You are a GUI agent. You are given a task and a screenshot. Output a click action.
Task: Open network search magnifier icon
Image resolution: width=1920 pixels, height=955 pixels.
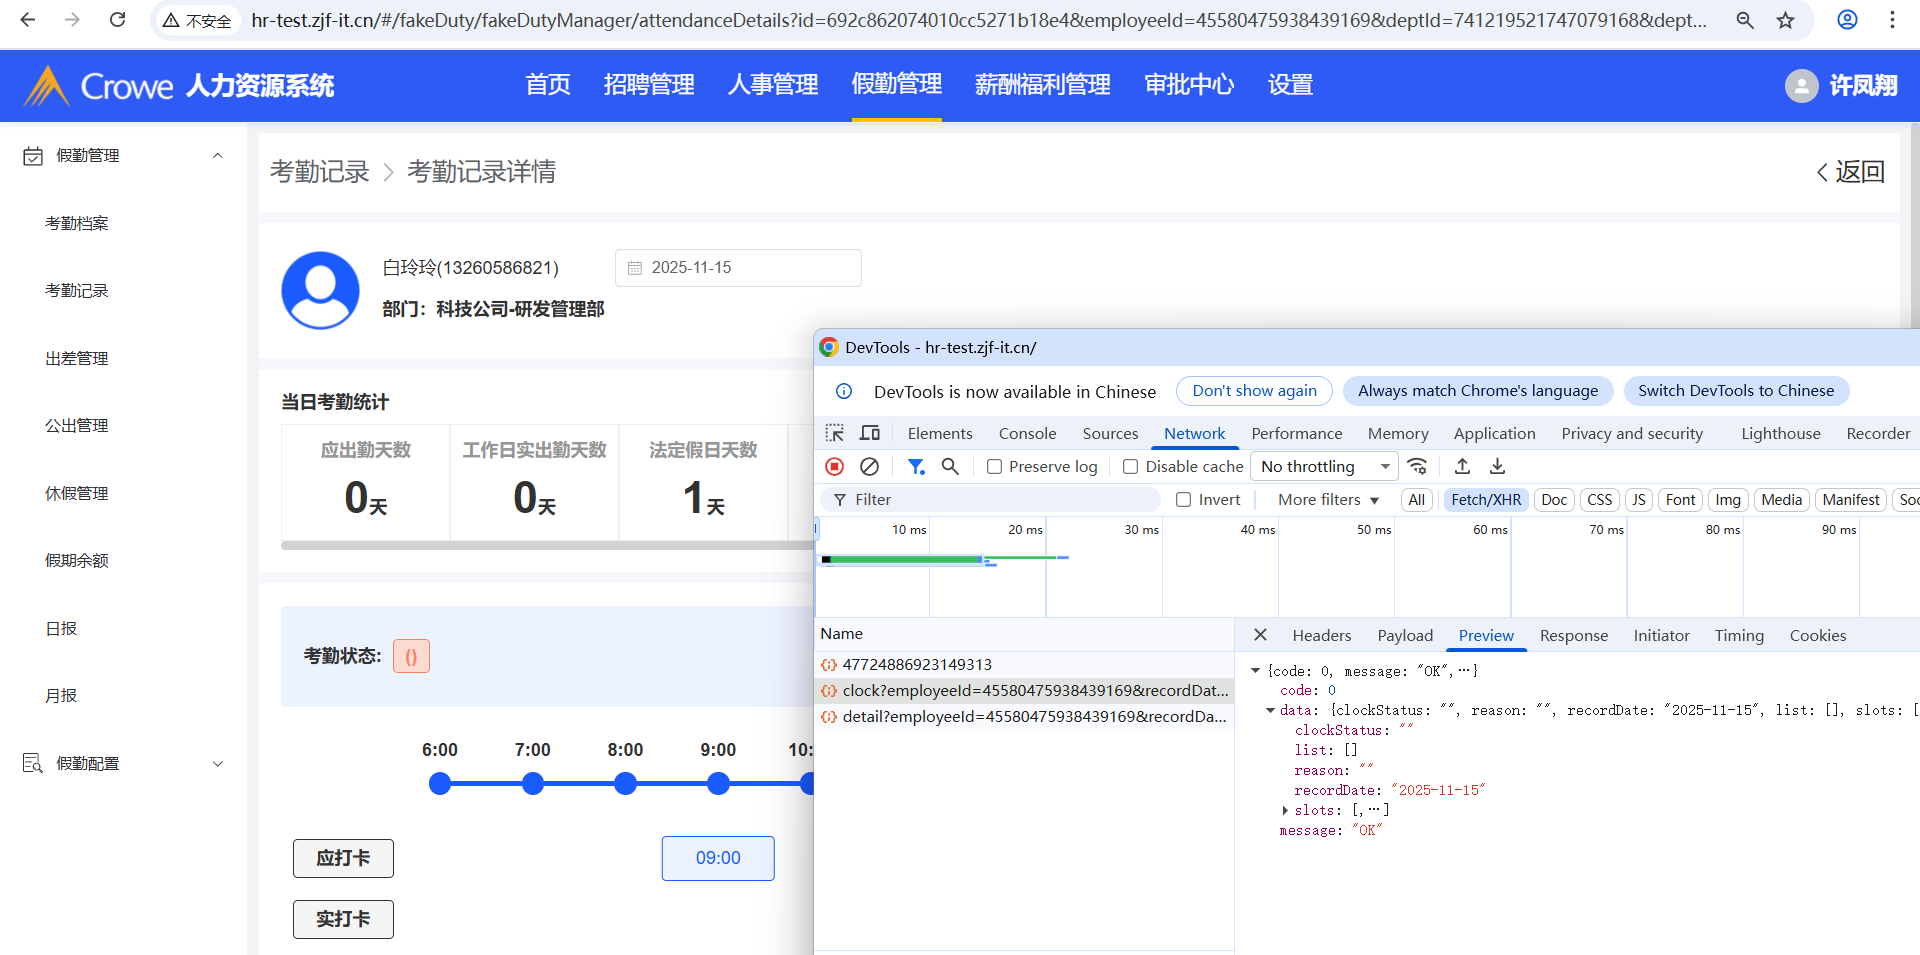pos(950,466)
